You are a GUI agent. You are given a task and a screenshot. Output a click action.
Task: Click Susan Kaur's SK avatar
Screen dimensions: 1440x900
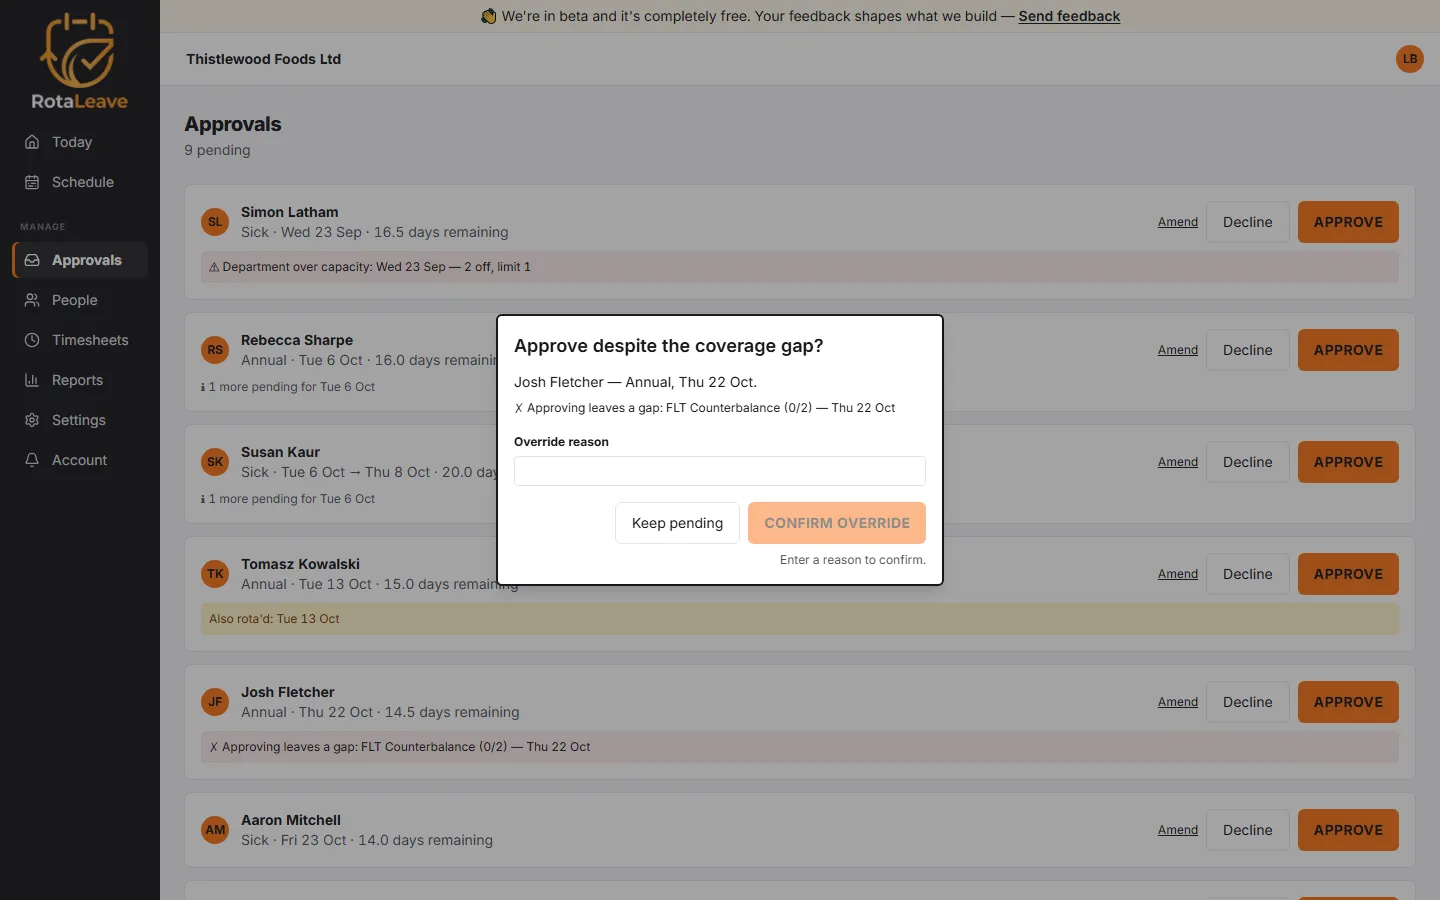point(215,462)
